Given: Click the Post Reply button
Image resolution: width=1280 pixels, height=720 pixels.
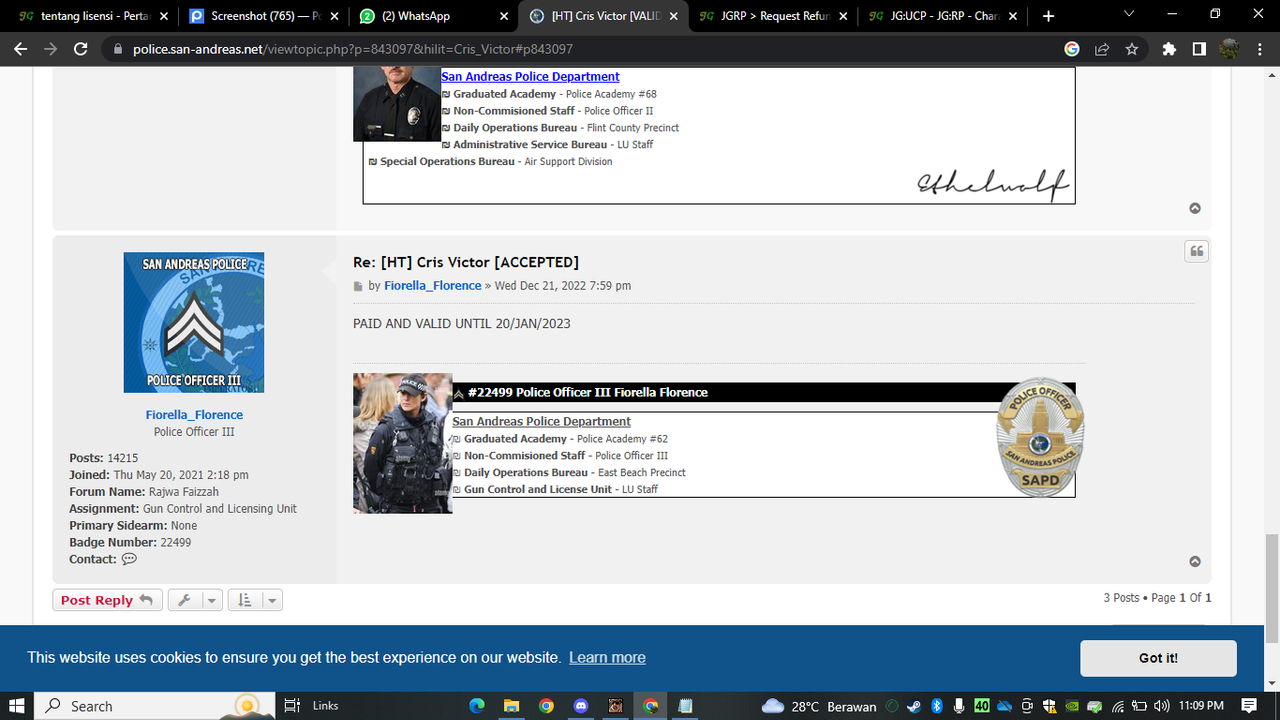Looking at the screenshot, I should point(107,600).
